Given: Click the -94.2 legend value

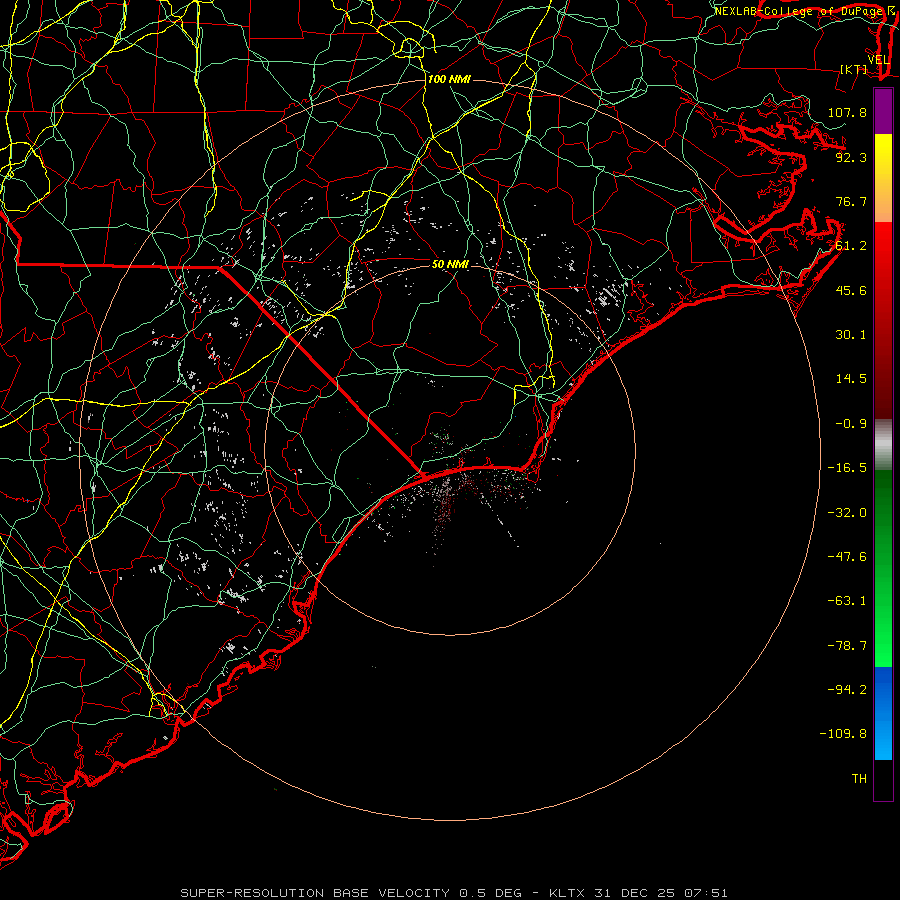Looking at the screenshot, I should 847,690.
